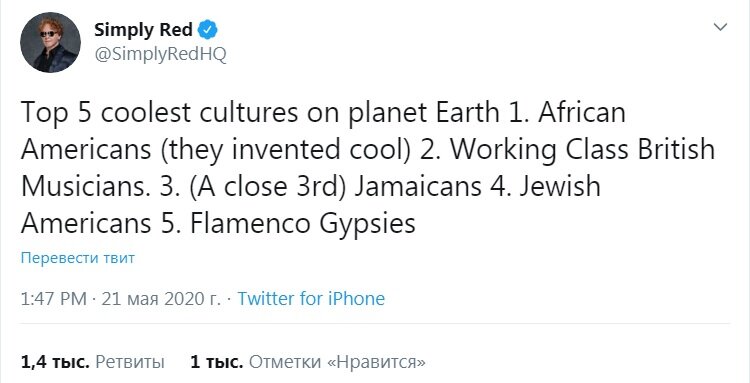Click the Перевести твит link

(78, 258)
